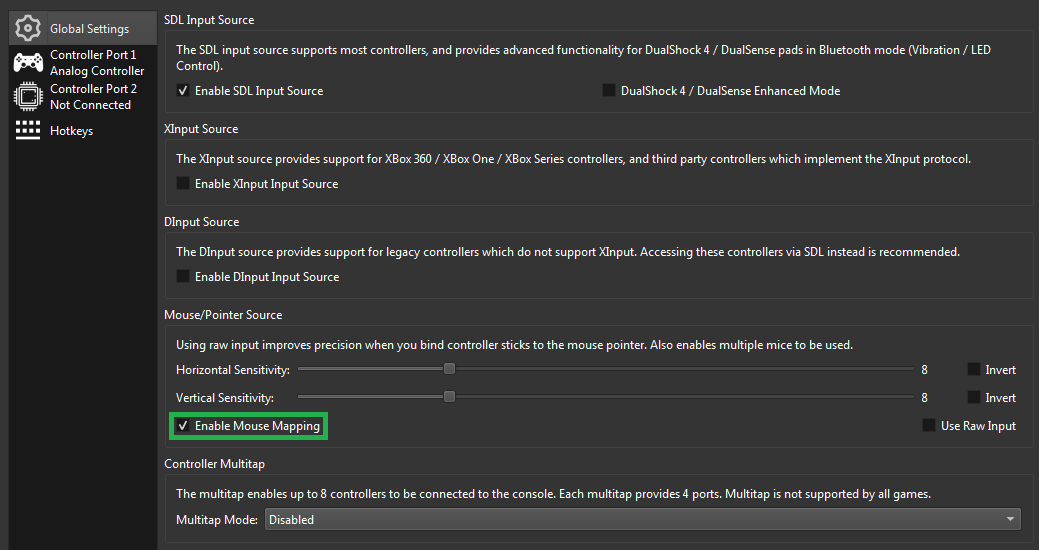Image resolution: width=1039 pixels, height=550 pixels.
Task: Go to the Hotkeys page
Action: 71,131
